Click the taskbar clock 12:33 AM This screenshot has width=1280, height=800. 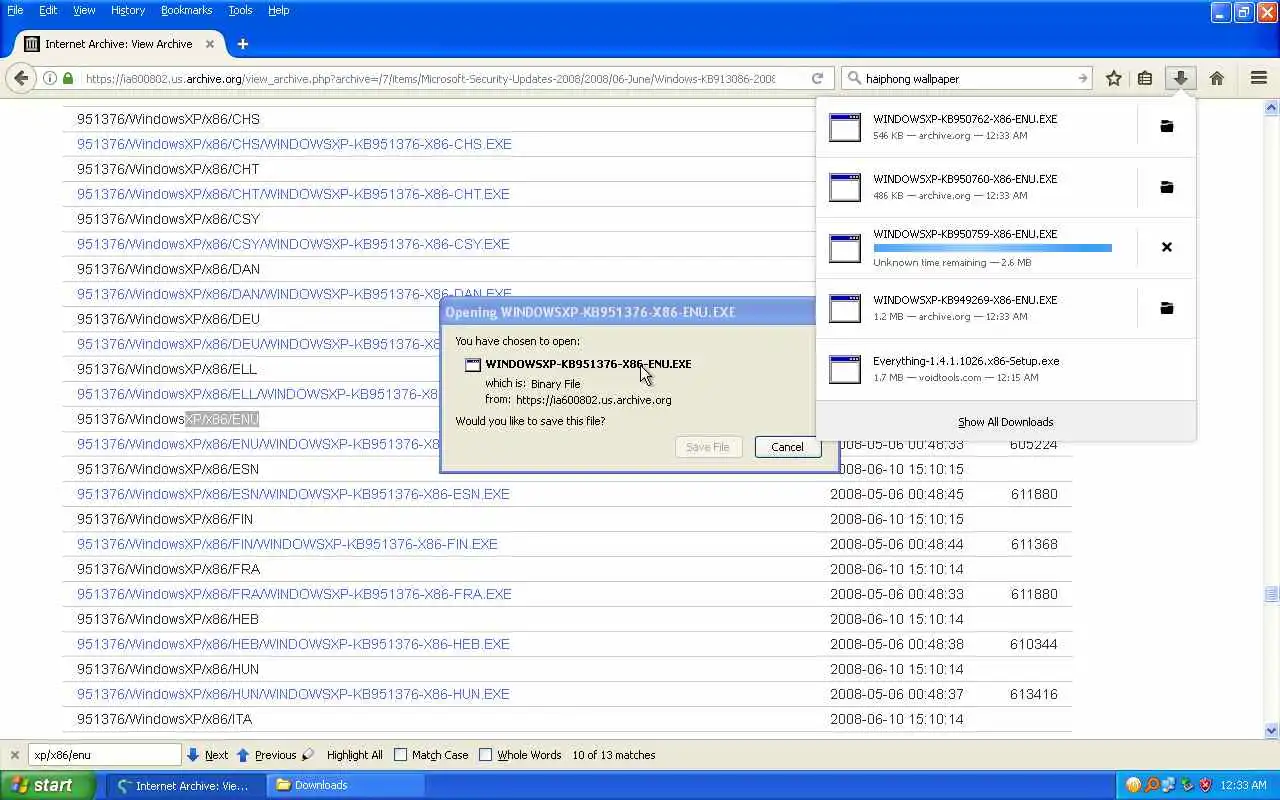click(1243, 785)
